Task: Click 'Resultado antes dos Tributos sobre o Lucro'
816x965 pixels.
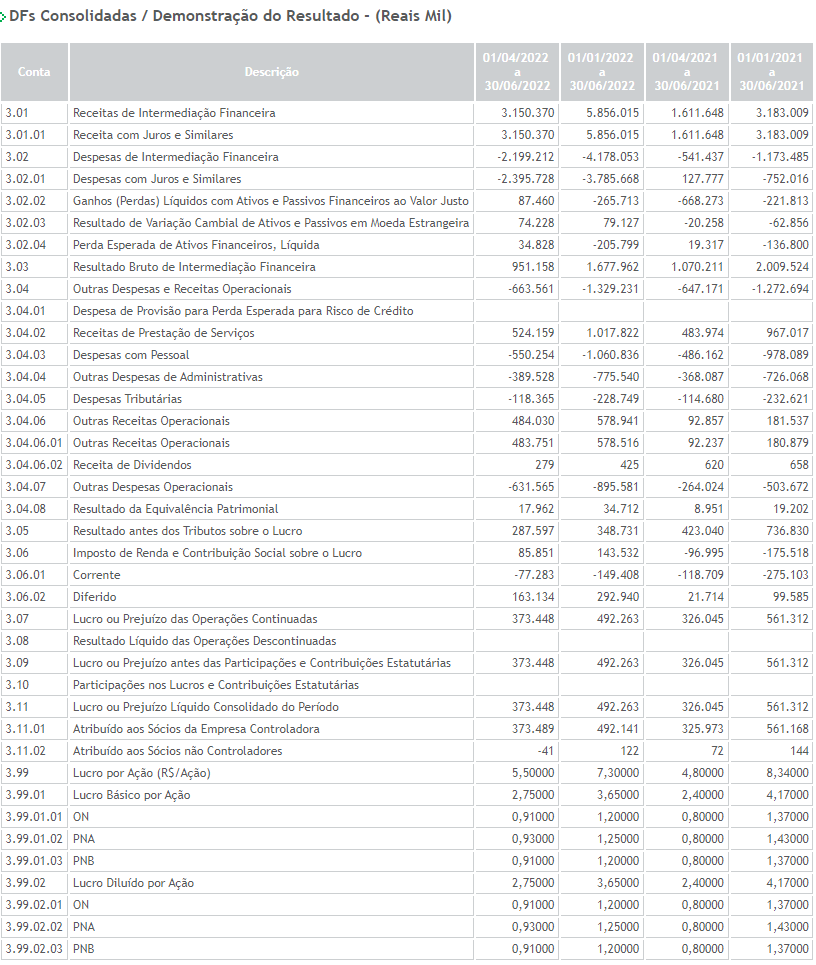Action: point(188,531)
